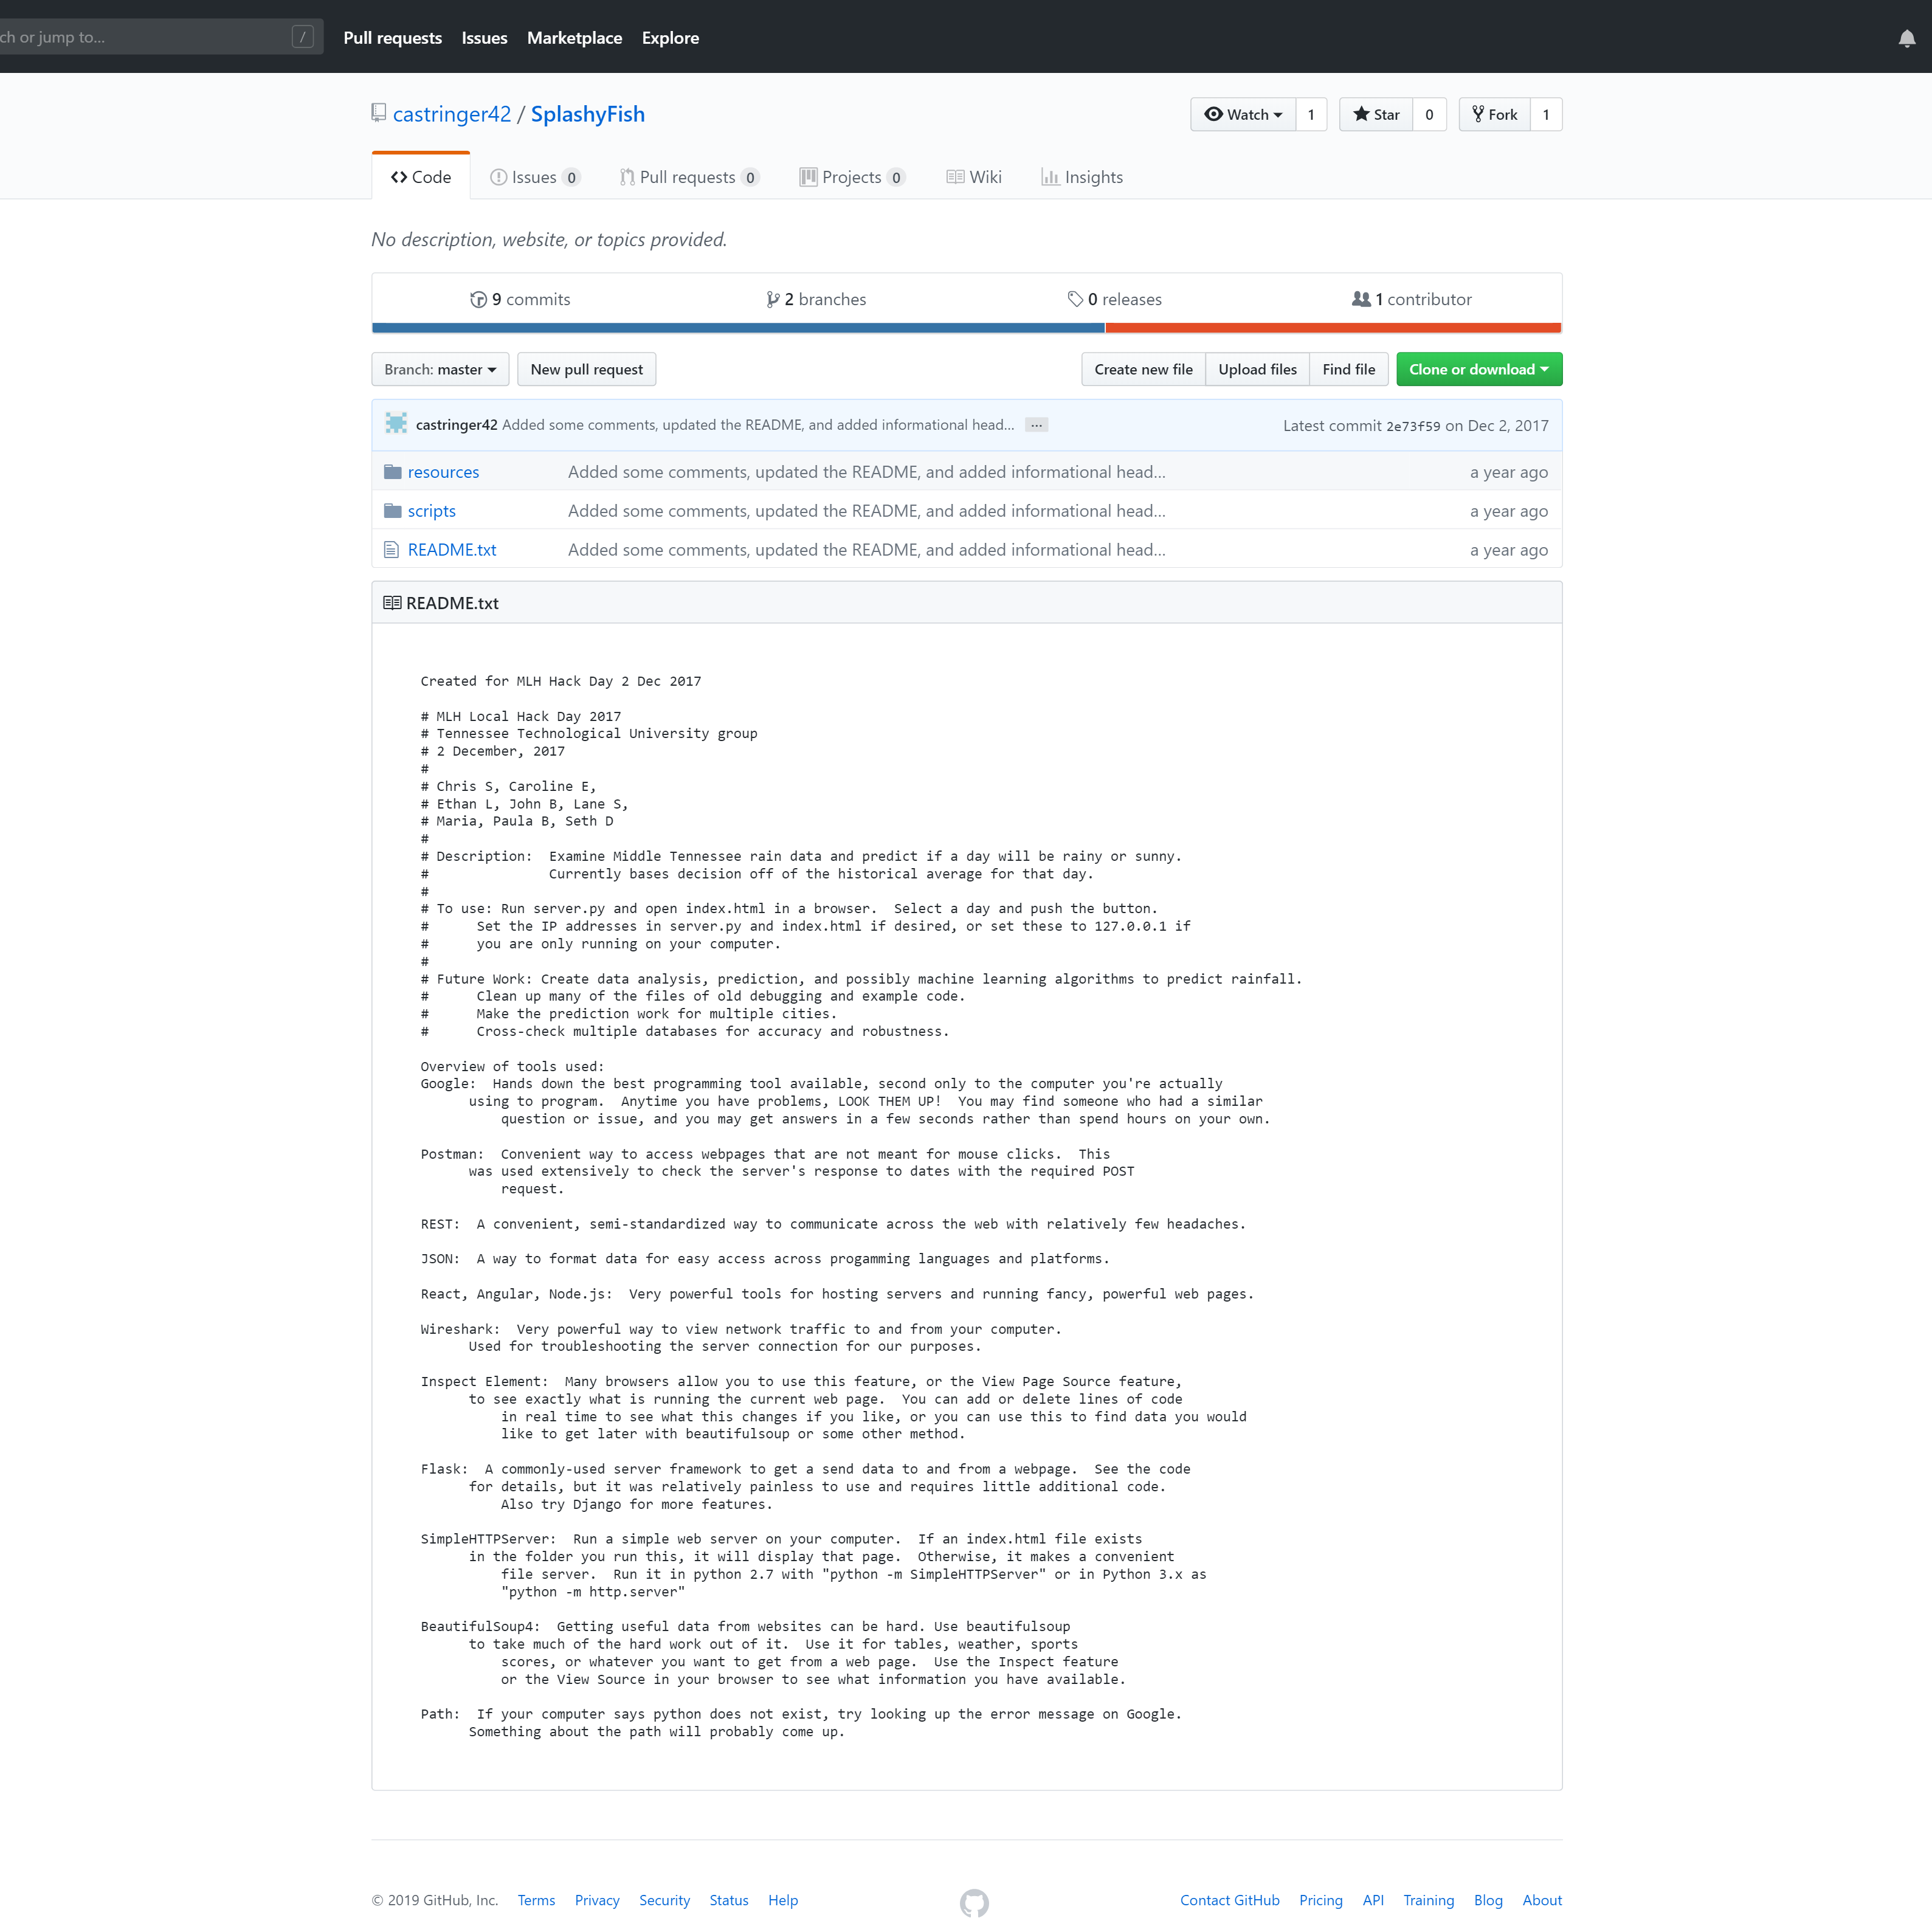Open Help footer link
Screen dimensions: 1932x1932
(783, 1900)
